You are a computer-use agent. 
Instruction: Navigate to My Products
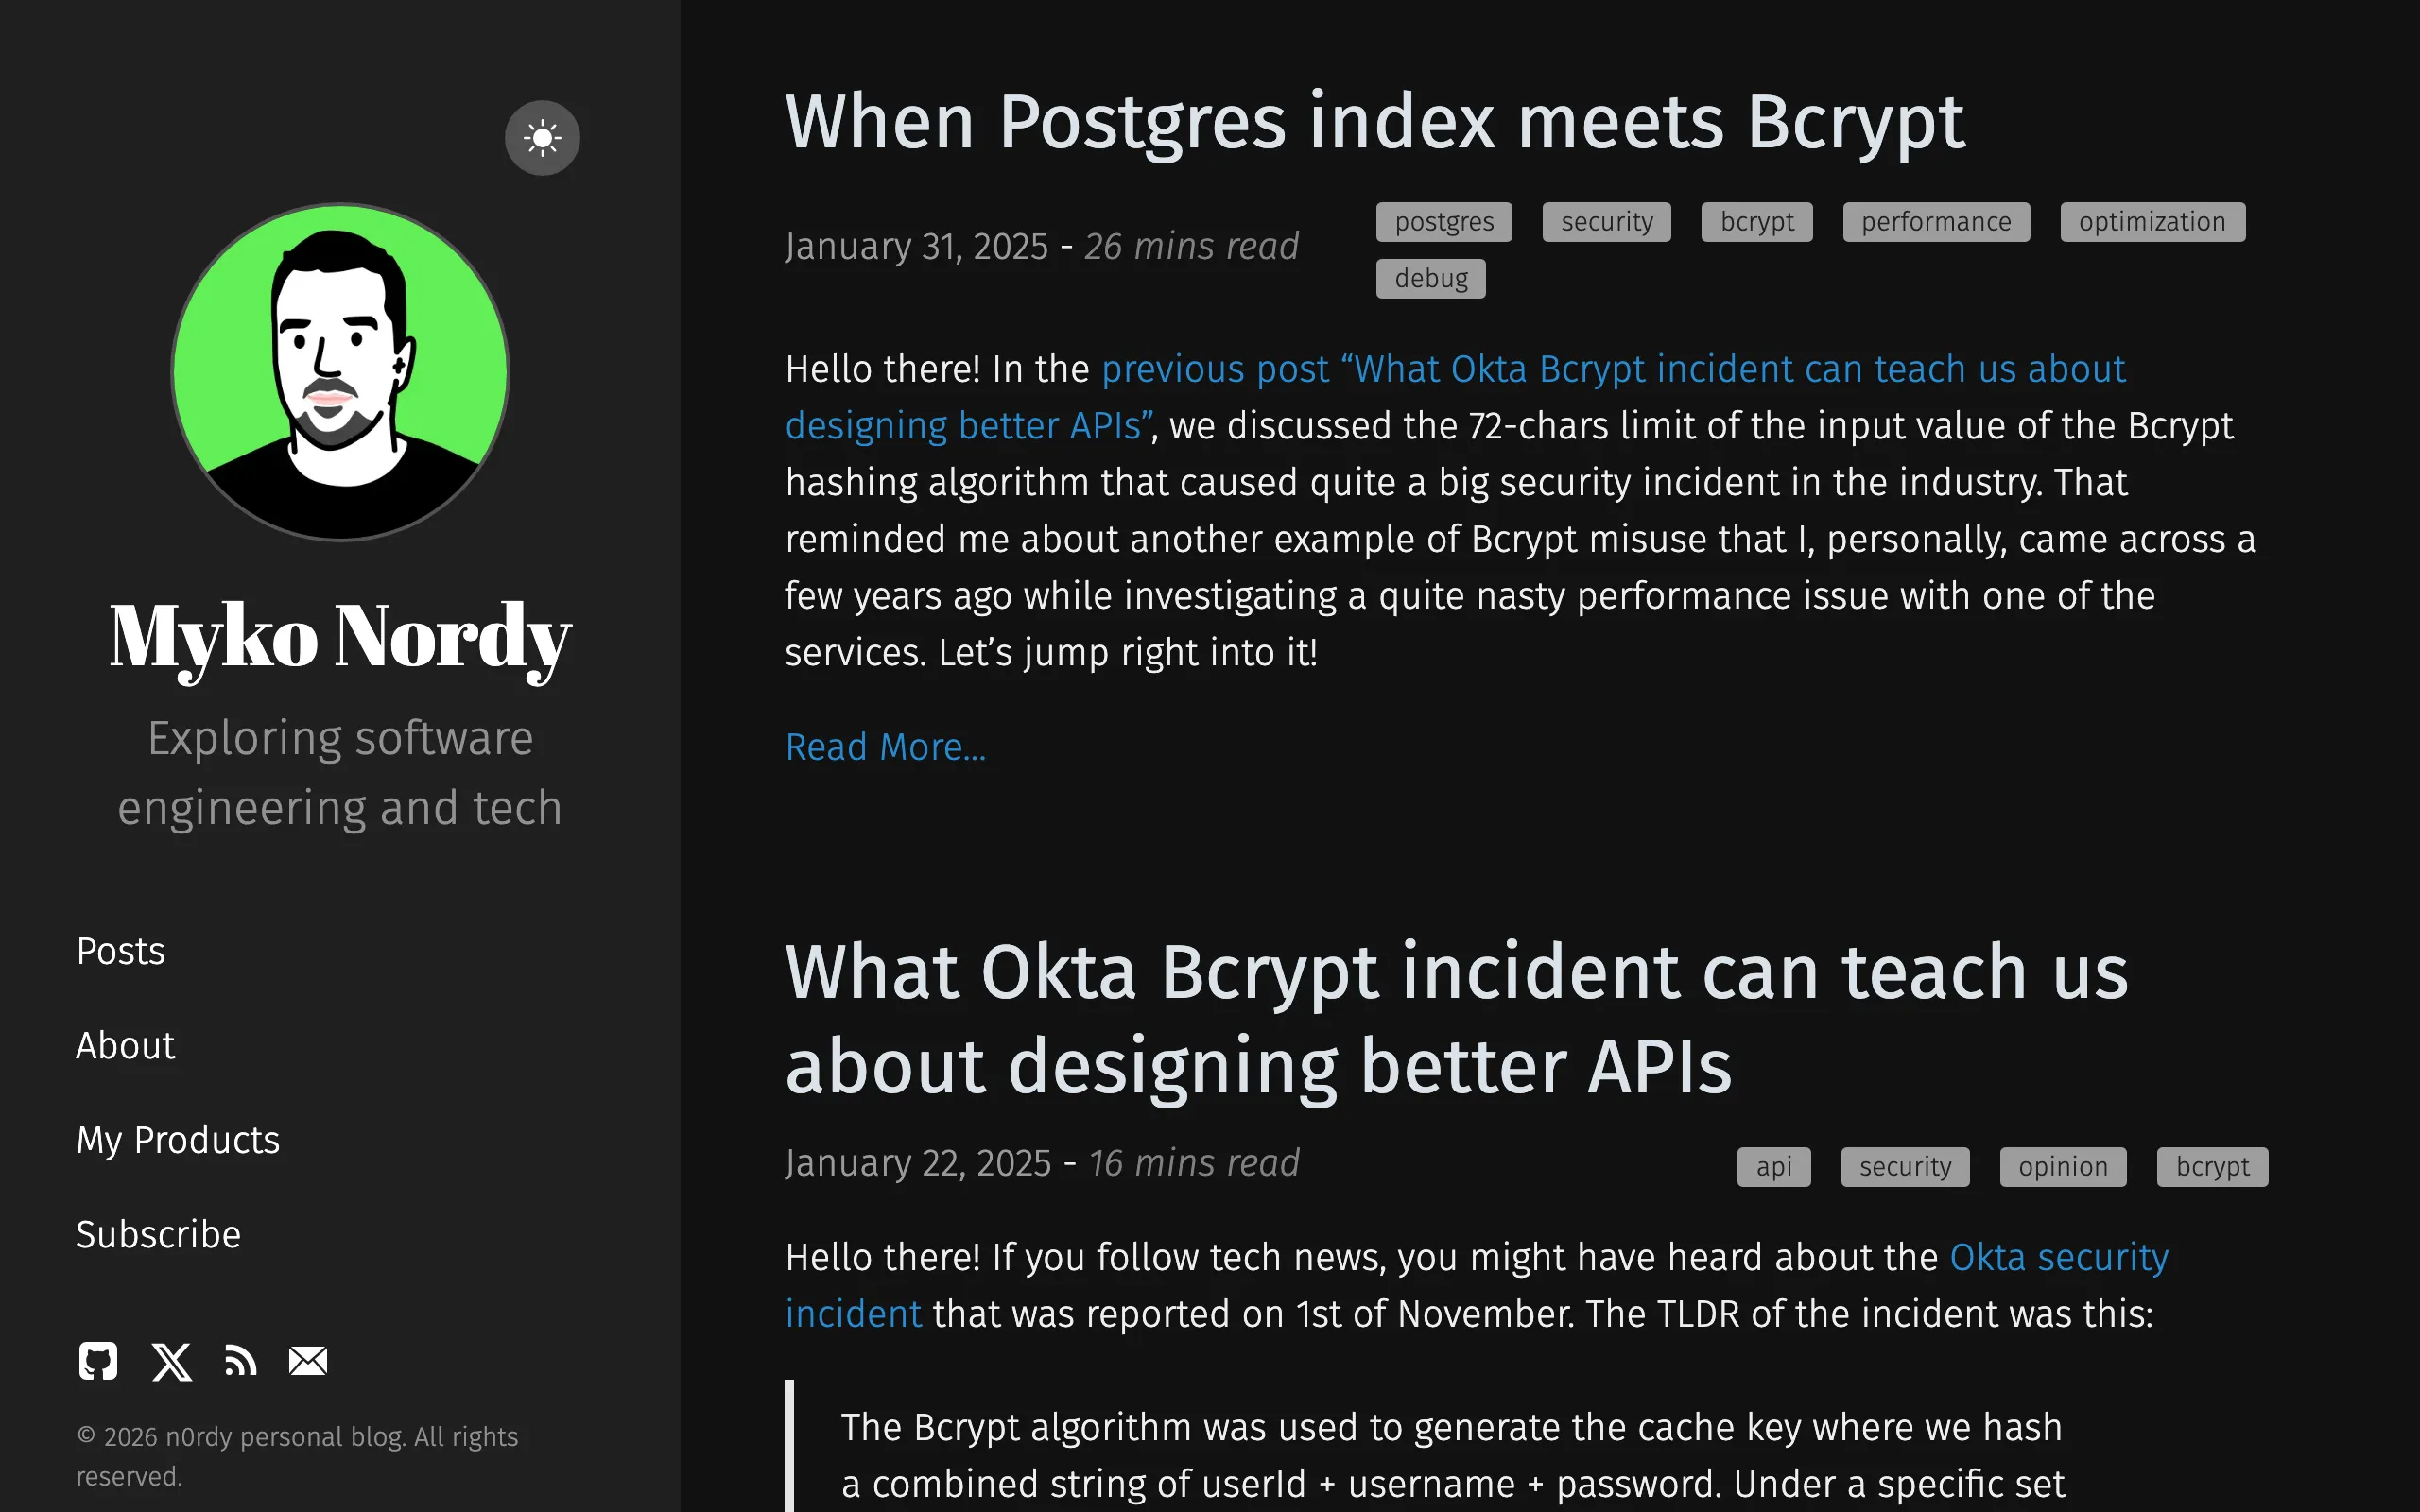178,1140
